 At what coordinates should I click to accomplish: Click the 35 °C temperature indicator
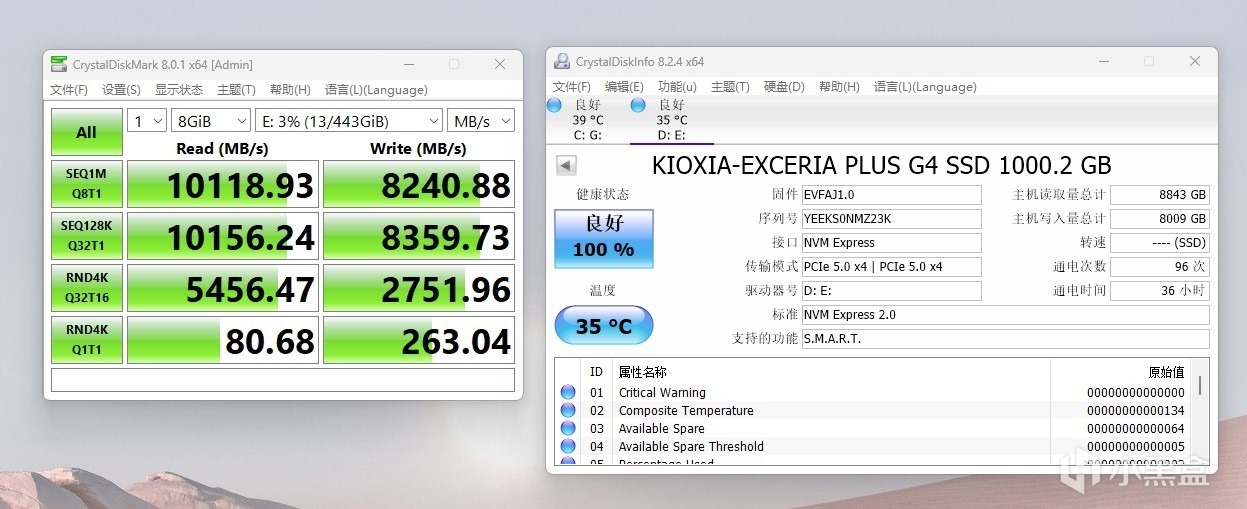tap(604, 325)
